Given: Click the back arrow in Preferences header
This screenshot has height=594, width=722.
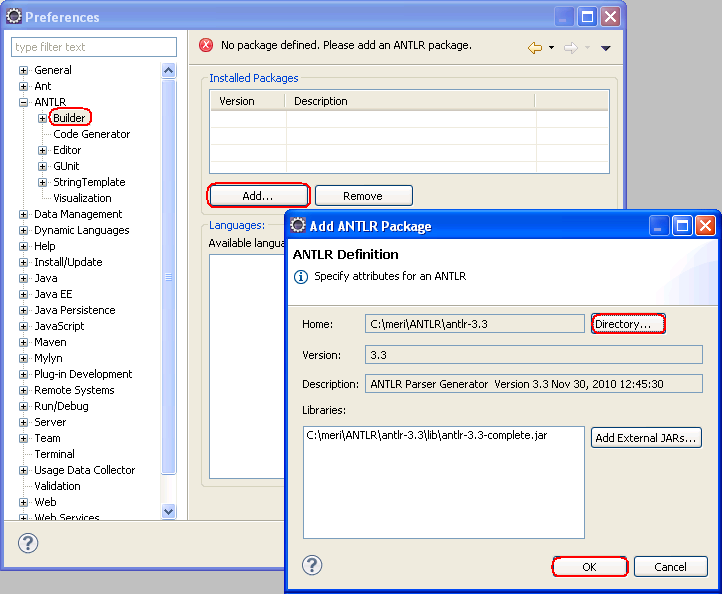Looking at the screenshot, I should coord(535,47).
